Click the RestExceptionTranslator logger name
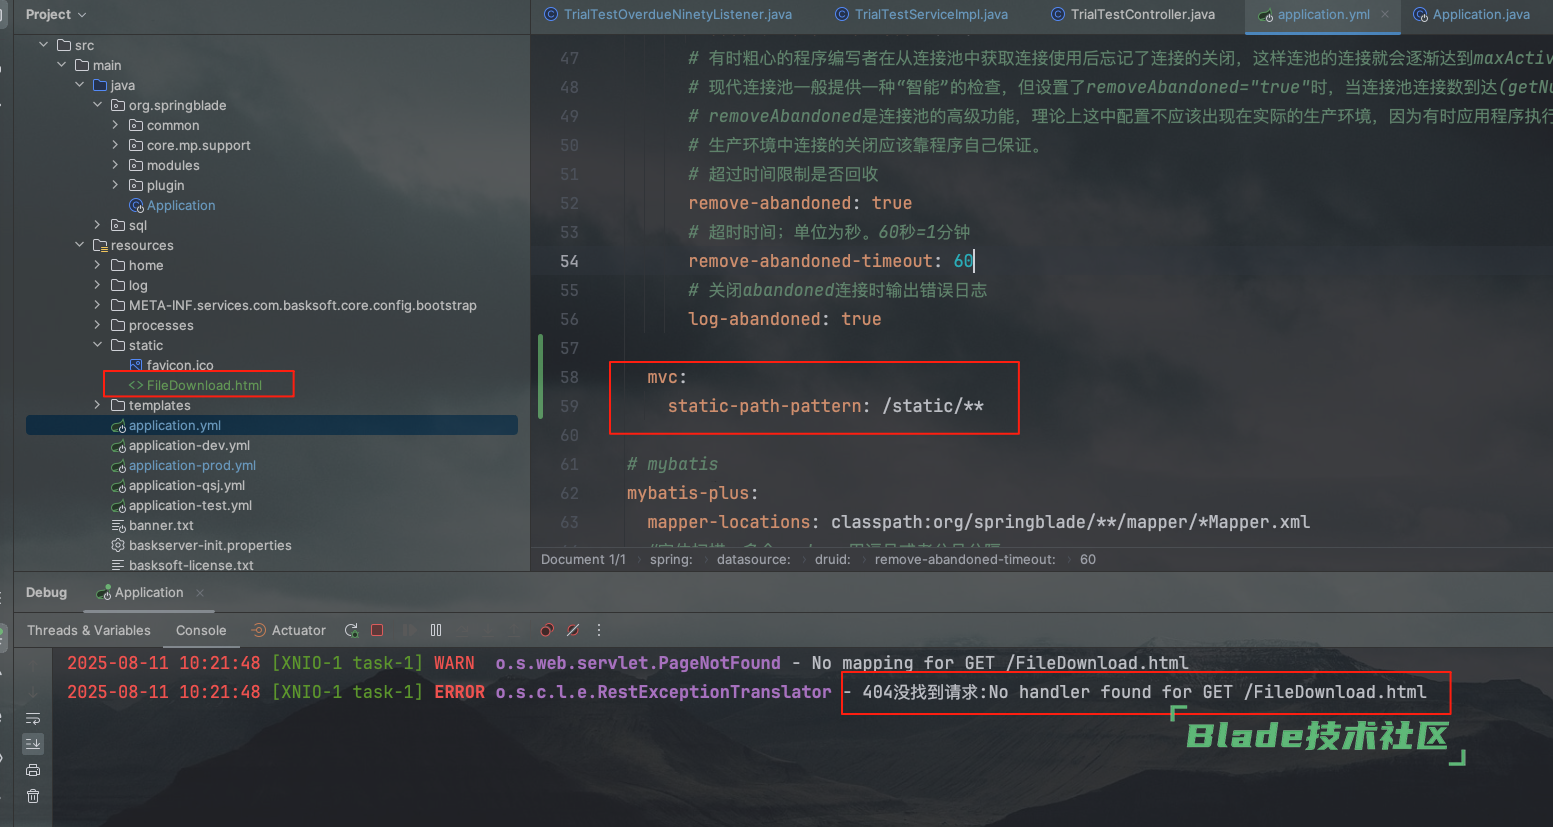The image size is (1553, 827). coord(663,692)
